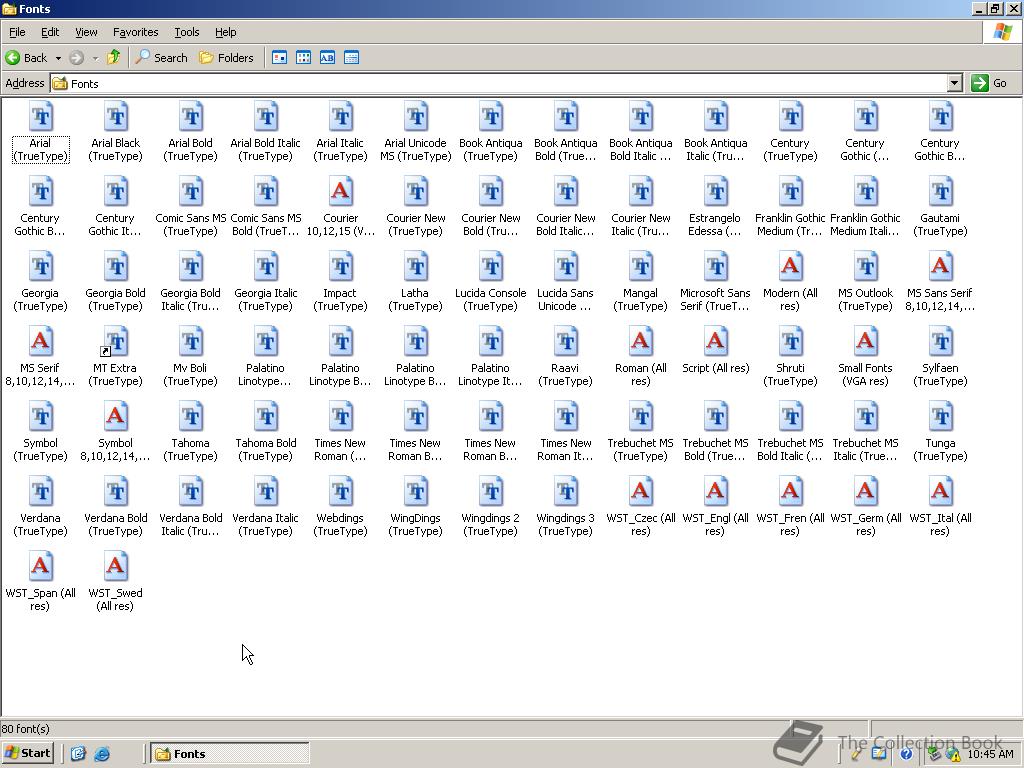This screenshot has height=768, width=1024.
Task: Select Book Antiqua (TrueType) font
Action: click(490, 133)
